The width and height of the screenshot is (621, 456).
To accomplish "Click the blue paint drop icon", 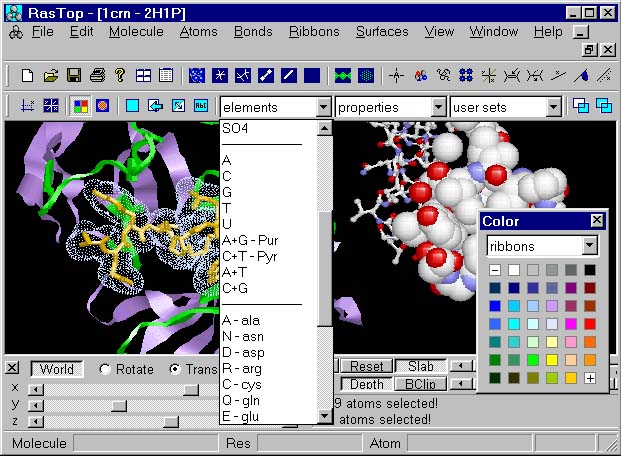I will 581,75.
